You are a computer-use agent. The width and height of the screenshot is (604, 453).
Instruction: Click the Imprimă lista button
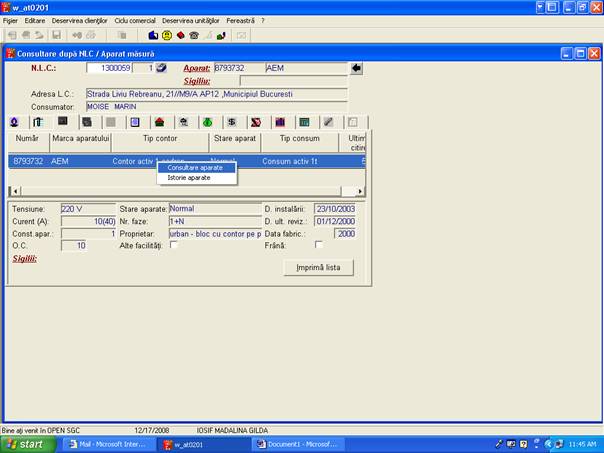pos(318,267)
